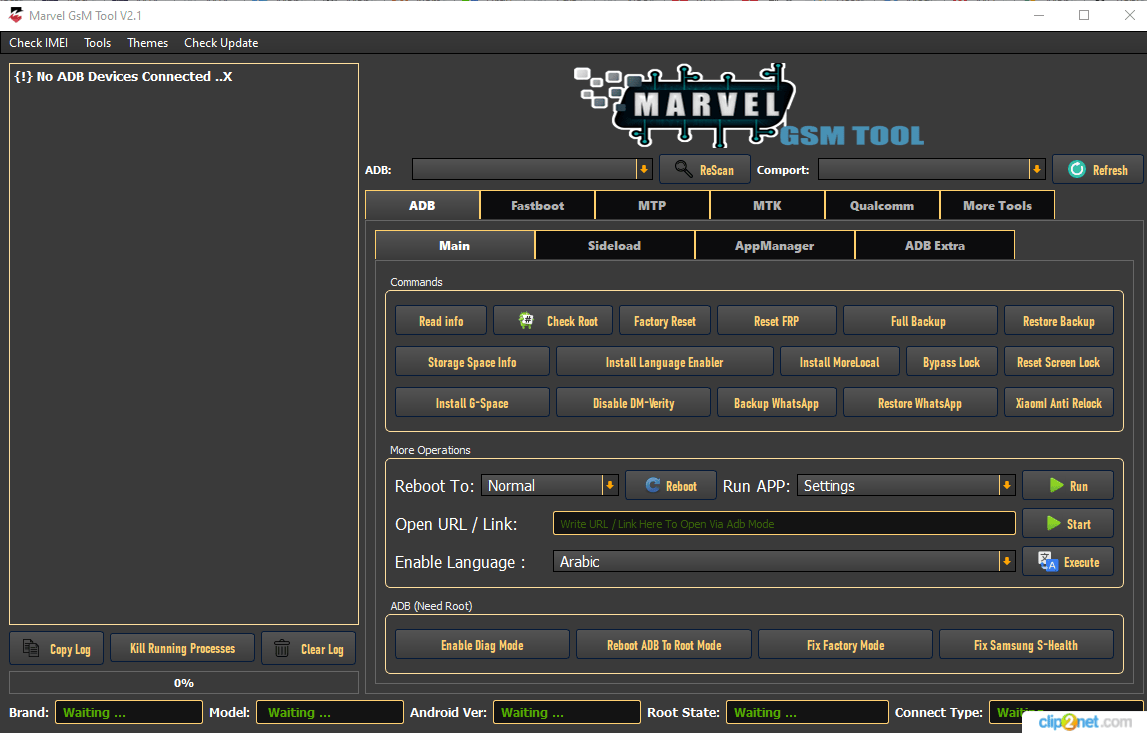Click the translate icon on Execute button
The image size is (1147, 733).
pos(1050,561)
